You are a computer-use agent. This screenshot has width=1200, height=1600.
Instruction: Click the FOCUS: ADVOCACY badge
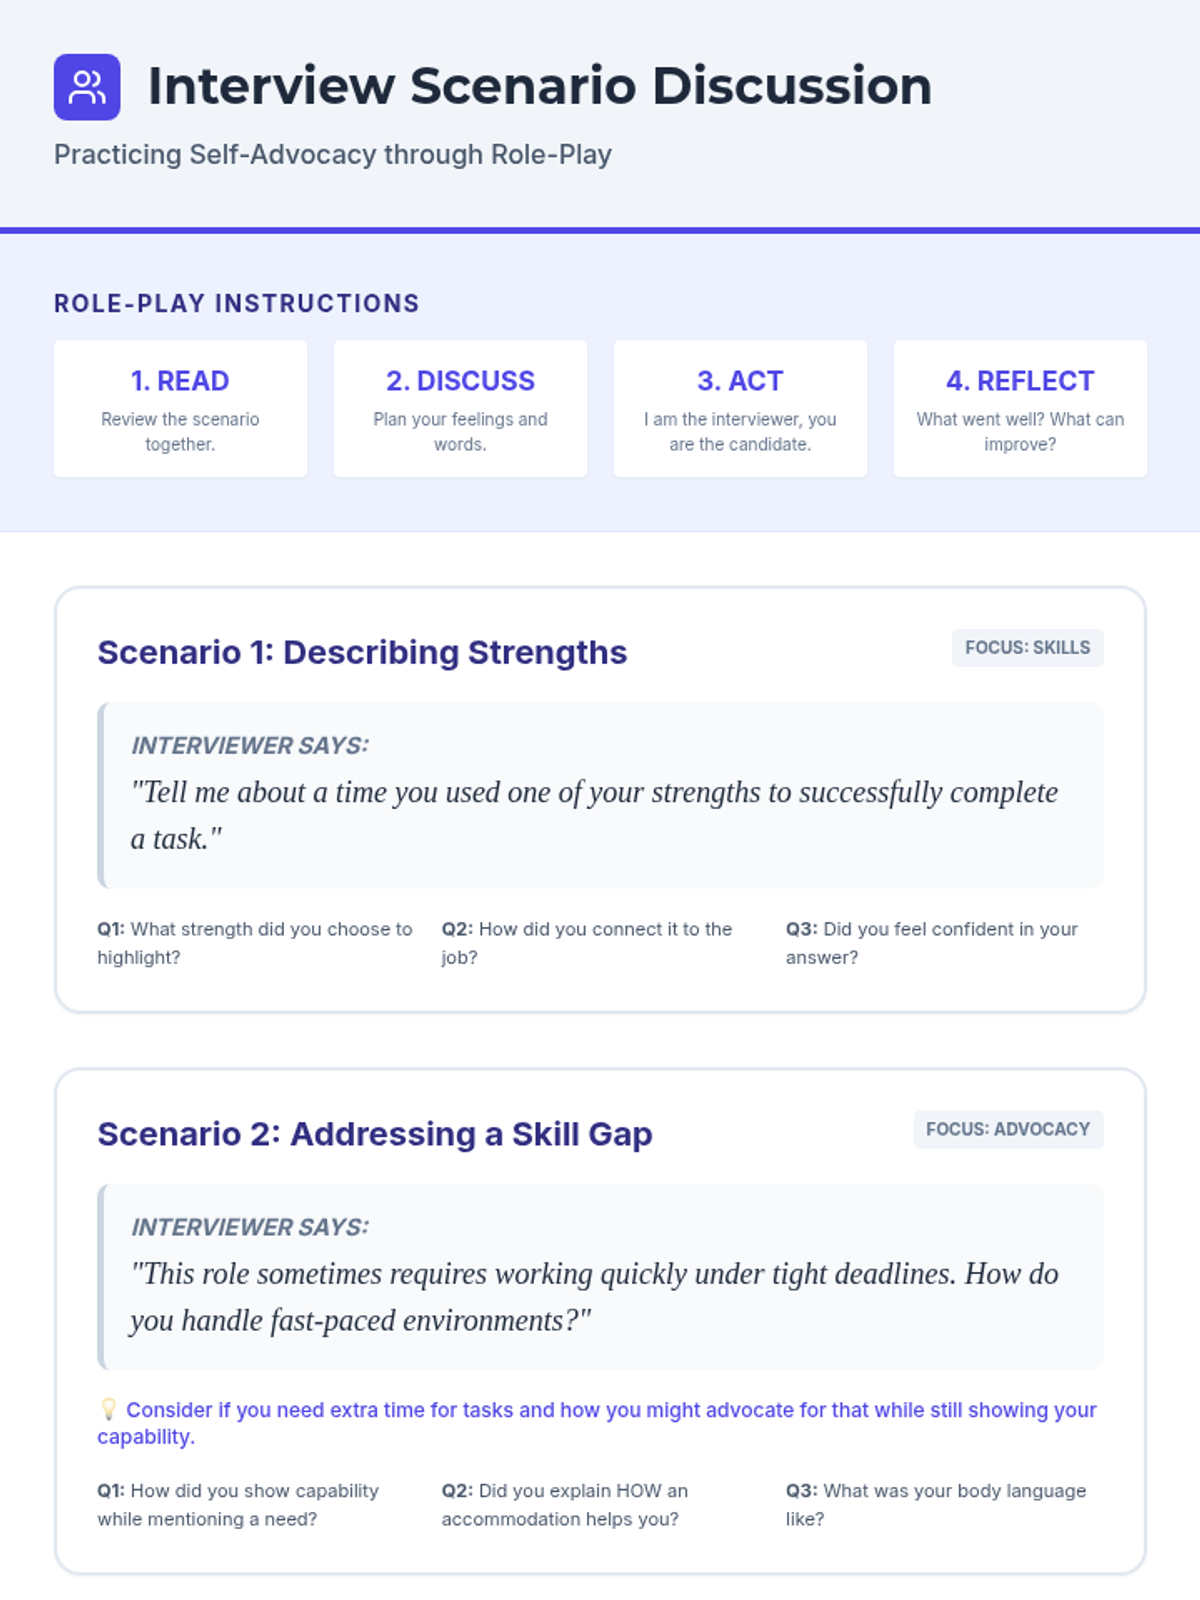pos(1007,1129)
